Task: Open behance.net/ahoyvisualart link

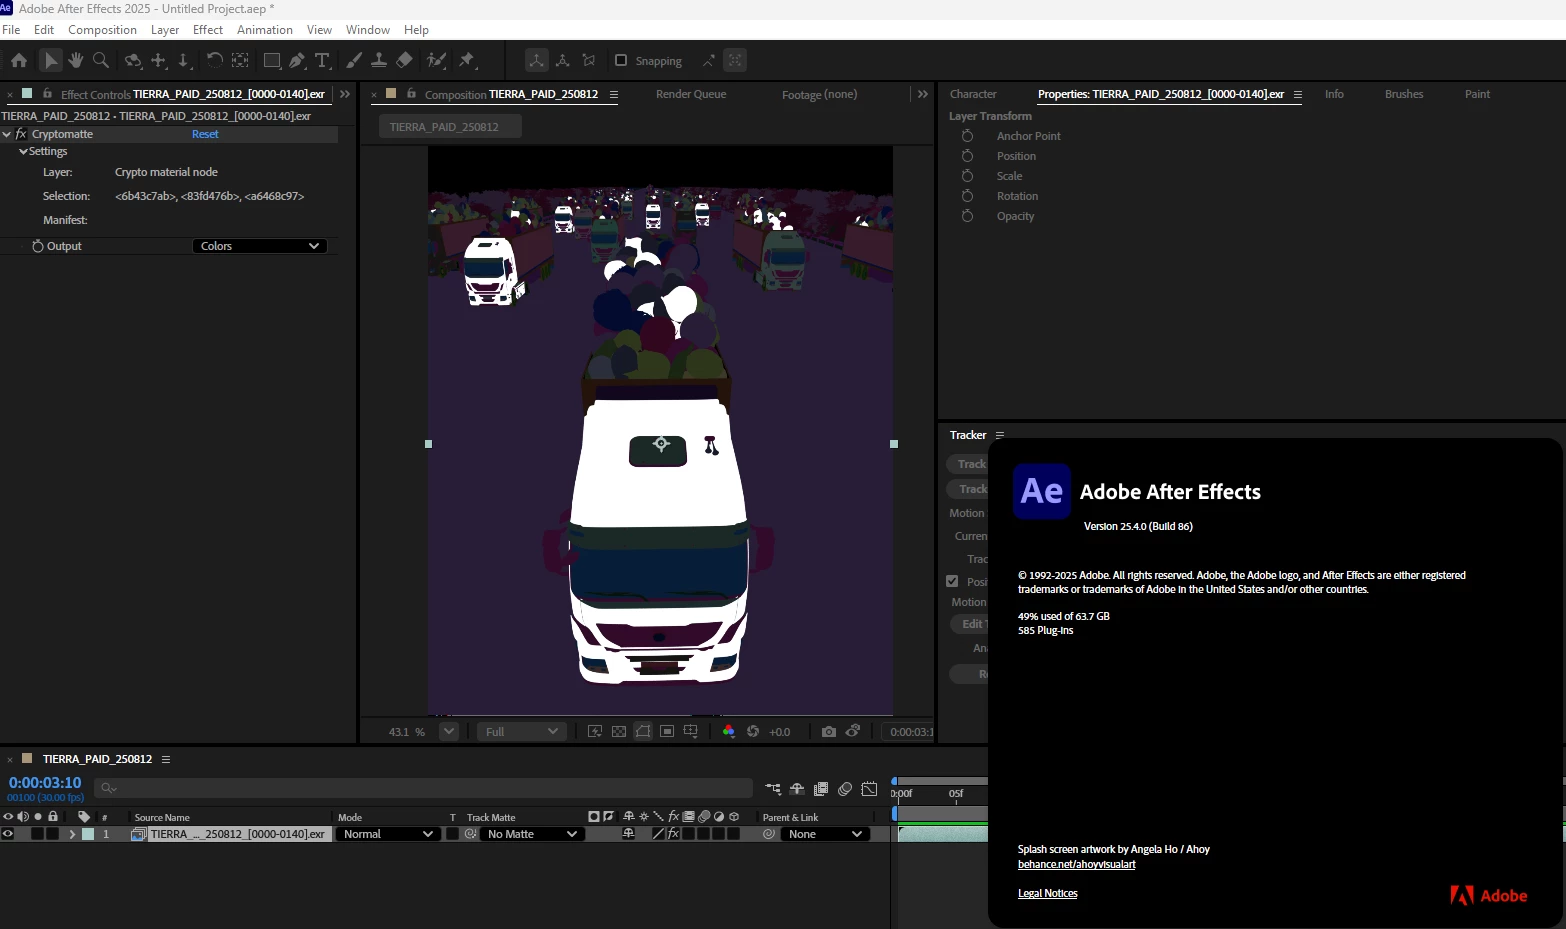Action: (1077, 864)
